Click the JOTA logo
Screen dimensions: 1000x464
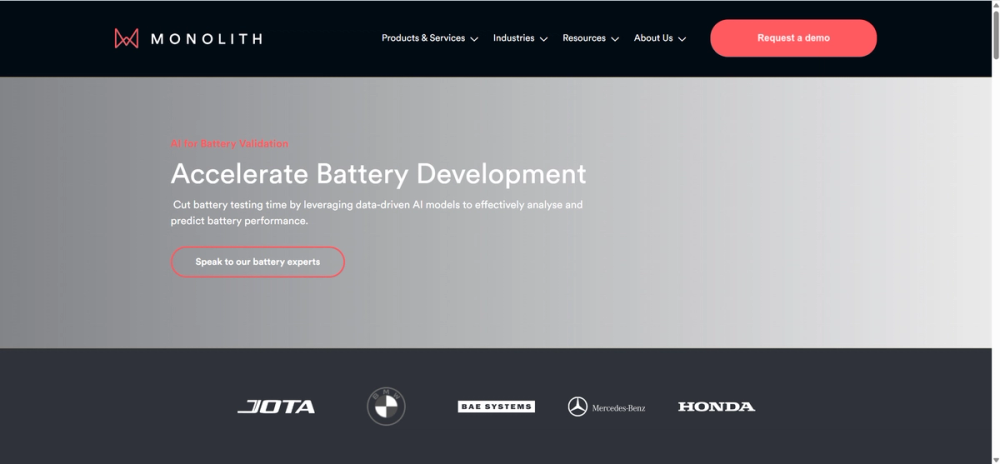pos(276,407)
